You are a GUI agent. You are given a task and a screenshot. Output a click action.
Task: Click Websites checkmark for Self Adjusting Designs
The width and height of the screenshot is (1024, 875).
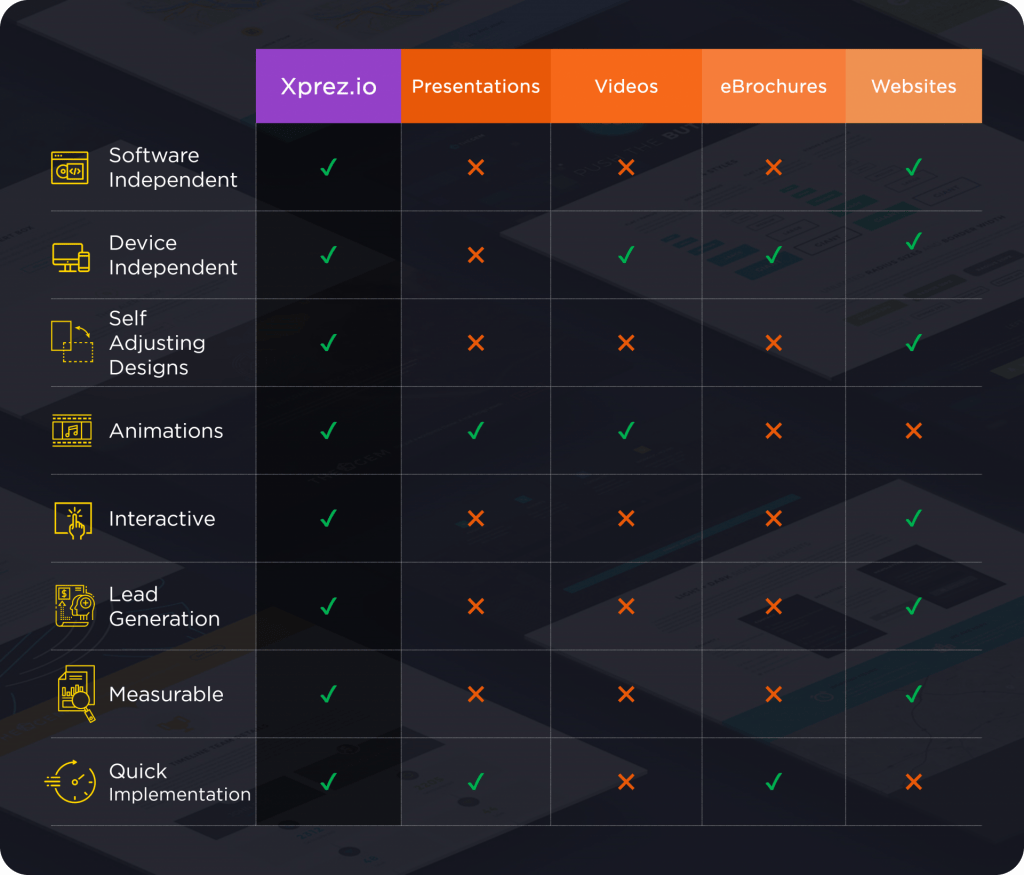[x=914, y=343]
